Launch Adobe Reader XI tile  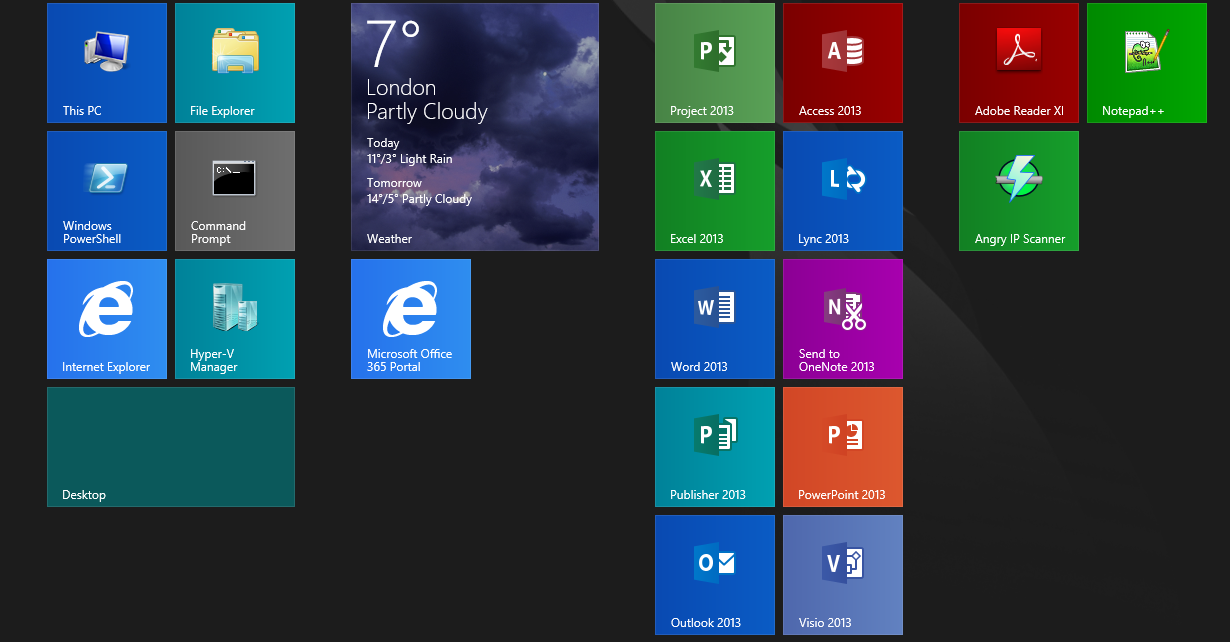pos(1019,63)
